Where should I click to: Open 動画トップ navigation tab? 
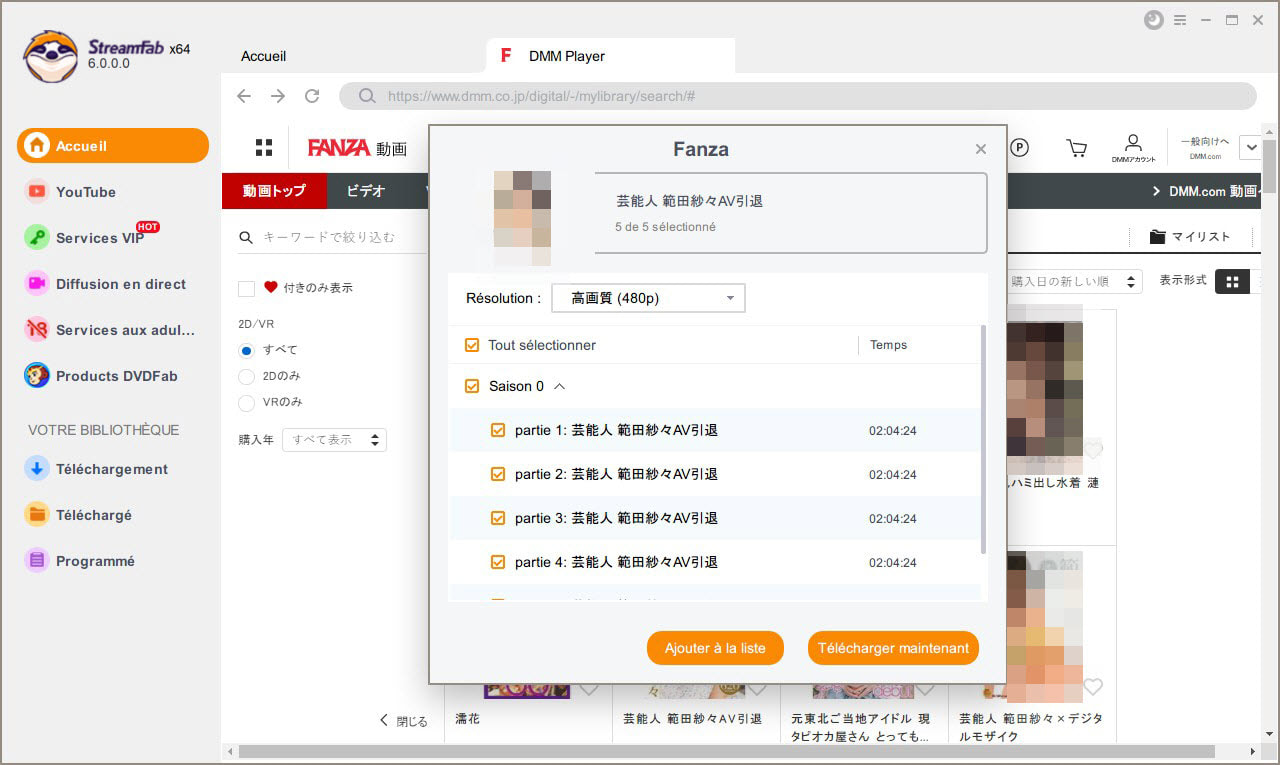coord(273,191)
